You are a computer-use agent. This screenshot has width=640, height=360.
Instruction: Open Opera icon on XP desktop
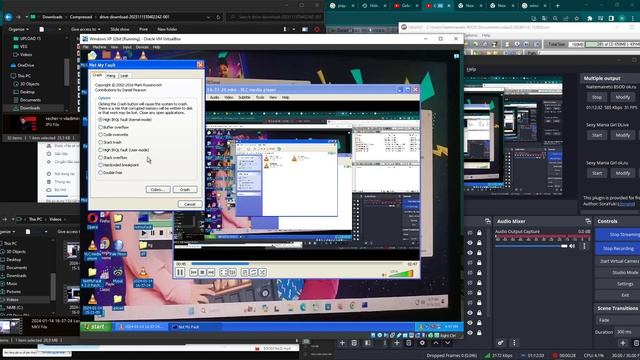coord(93,219)
